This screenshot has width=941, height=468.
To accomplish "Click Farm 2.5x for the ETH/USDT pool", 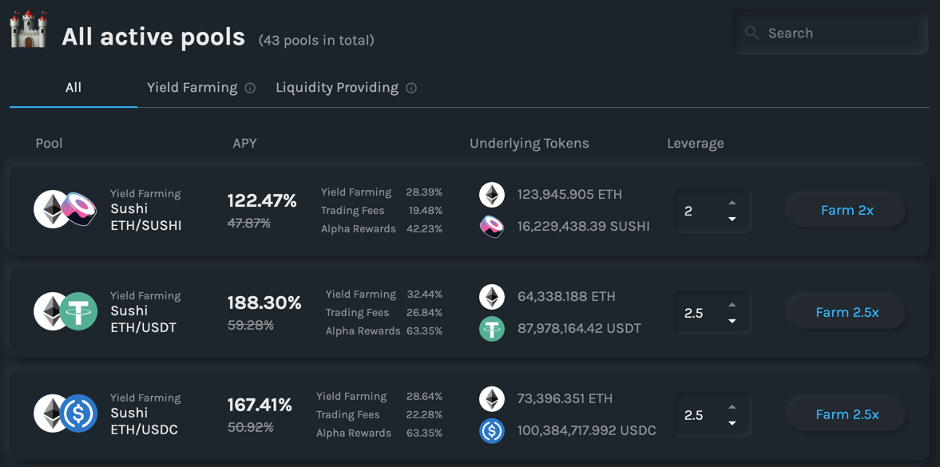I will point(846,313).
